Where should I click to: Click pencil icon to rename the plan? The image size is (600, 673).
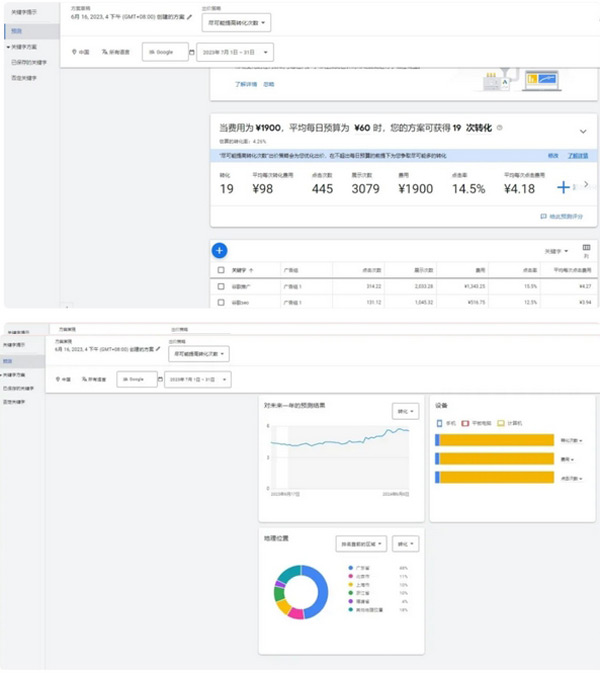tap(189, 17)
